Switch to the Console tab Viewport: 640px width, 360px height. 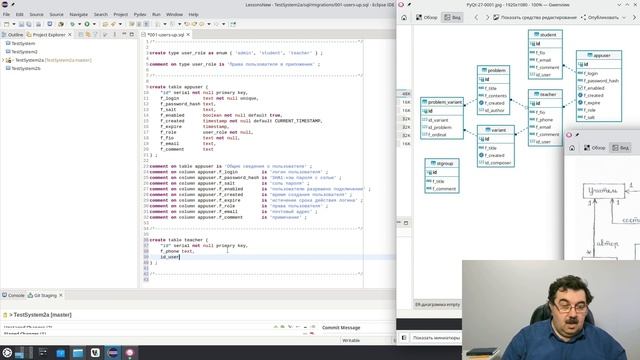click(x=13, y=295)
